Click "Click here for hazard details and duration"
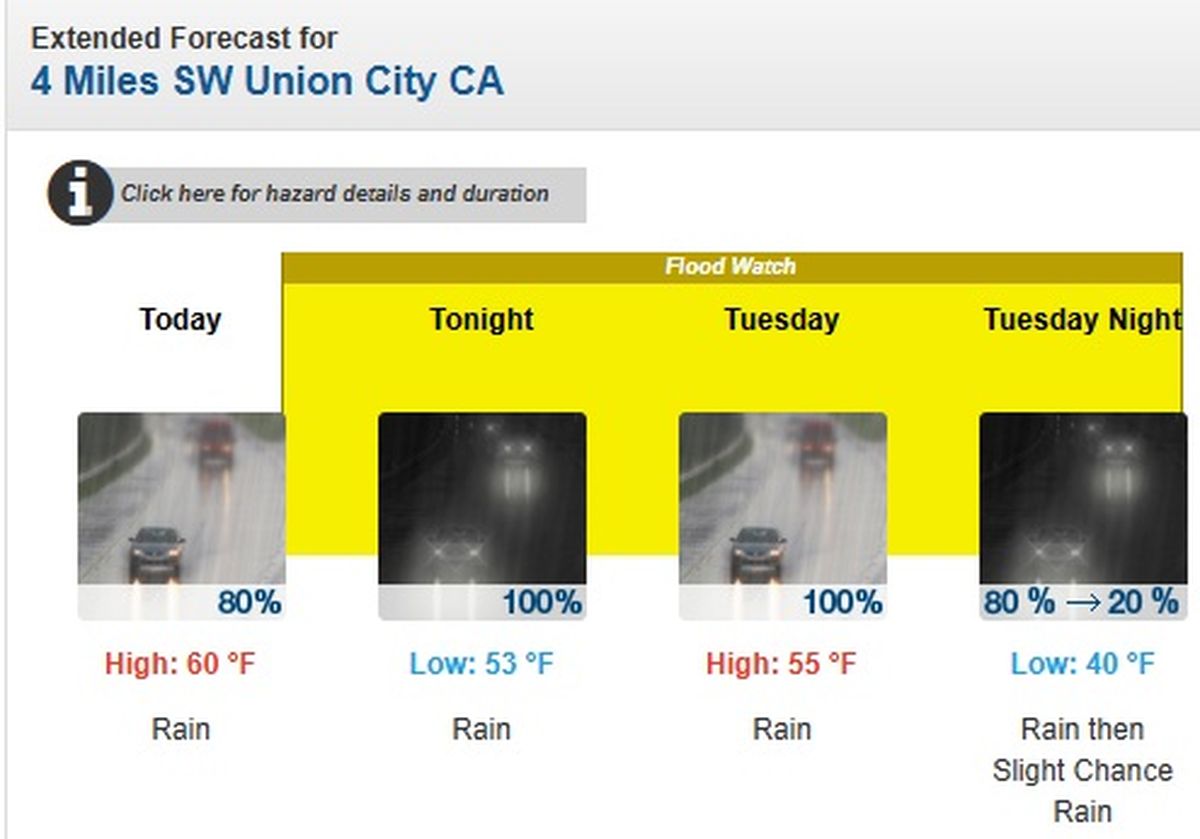 point(335,194)
